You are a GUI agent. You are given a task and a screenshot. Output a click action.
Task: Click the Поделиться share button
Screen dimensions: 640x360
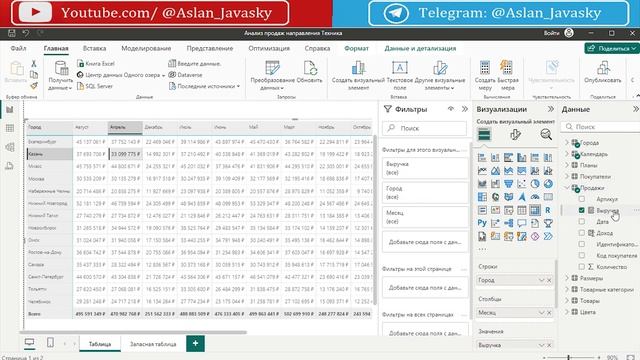pos(611,48)
